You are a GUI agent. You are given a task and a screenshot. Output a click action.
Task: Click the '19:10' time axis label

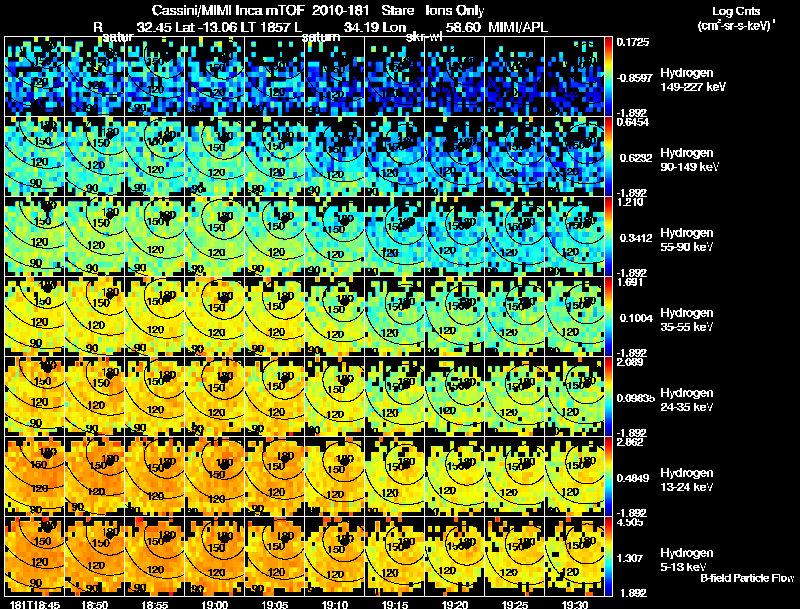(335, 604)
